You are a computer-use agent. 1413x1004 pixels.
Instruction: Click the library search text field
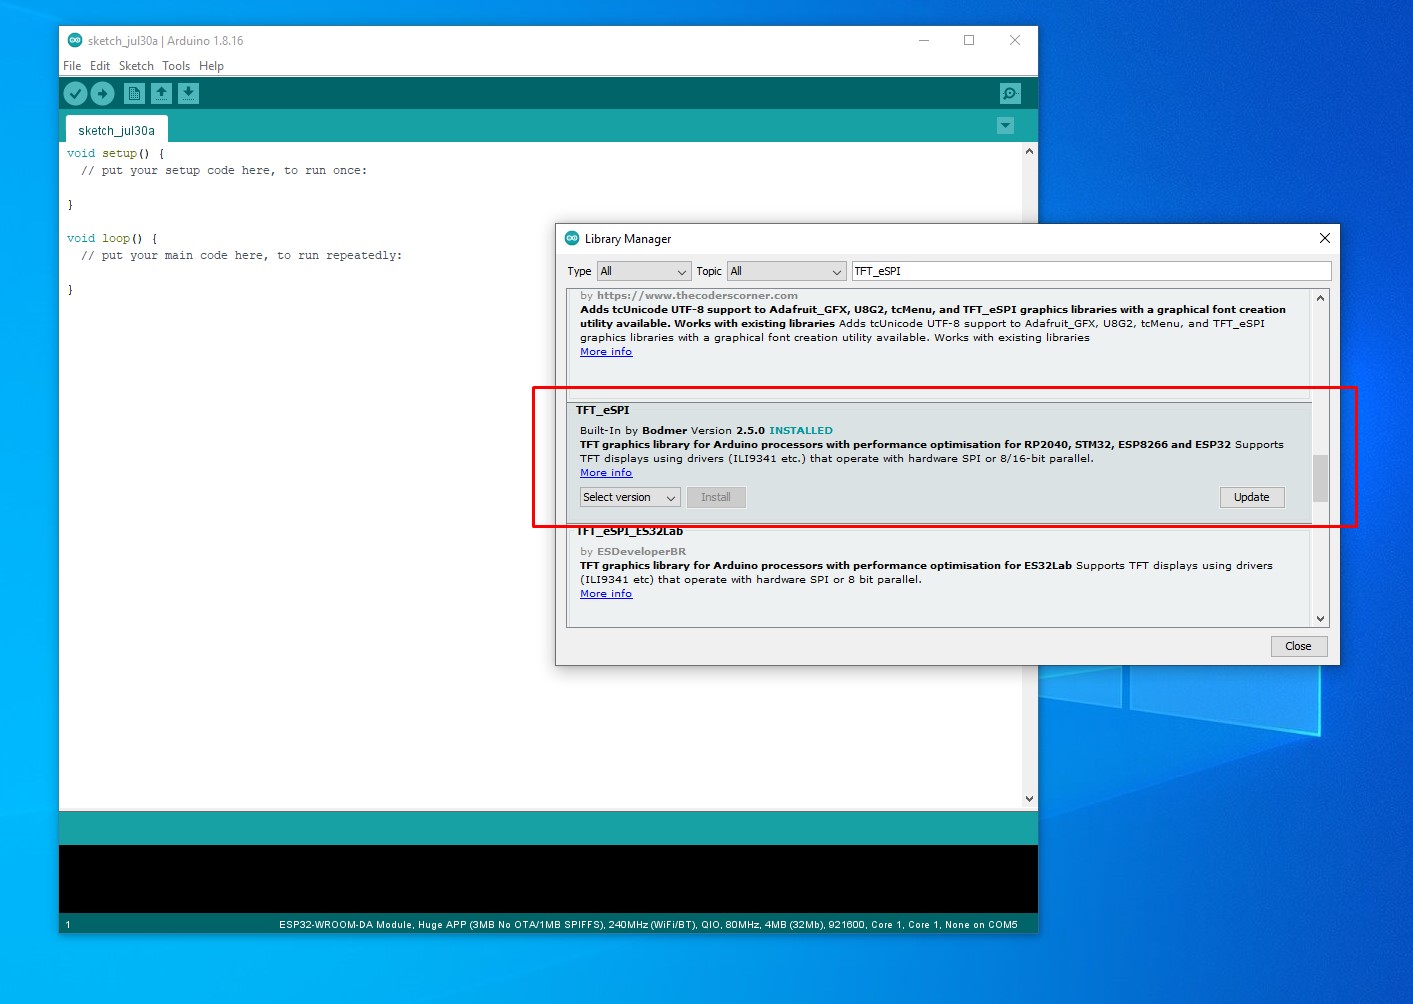(x=1090, y=271)
